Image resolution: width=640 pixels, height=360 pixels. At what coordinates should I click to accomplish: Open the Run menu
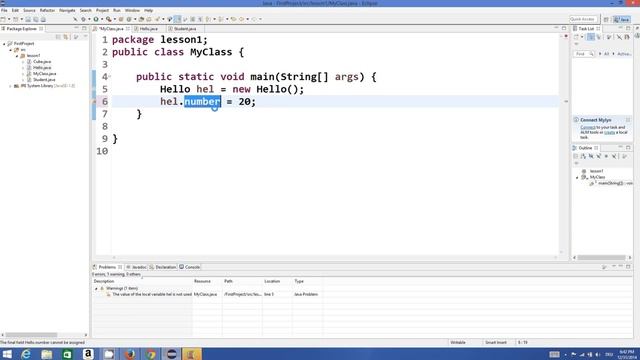pos(117,10)
